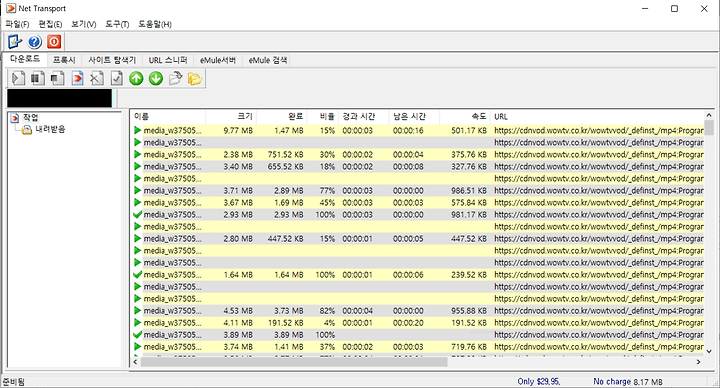Select the 내려받음 tree node

51,129
